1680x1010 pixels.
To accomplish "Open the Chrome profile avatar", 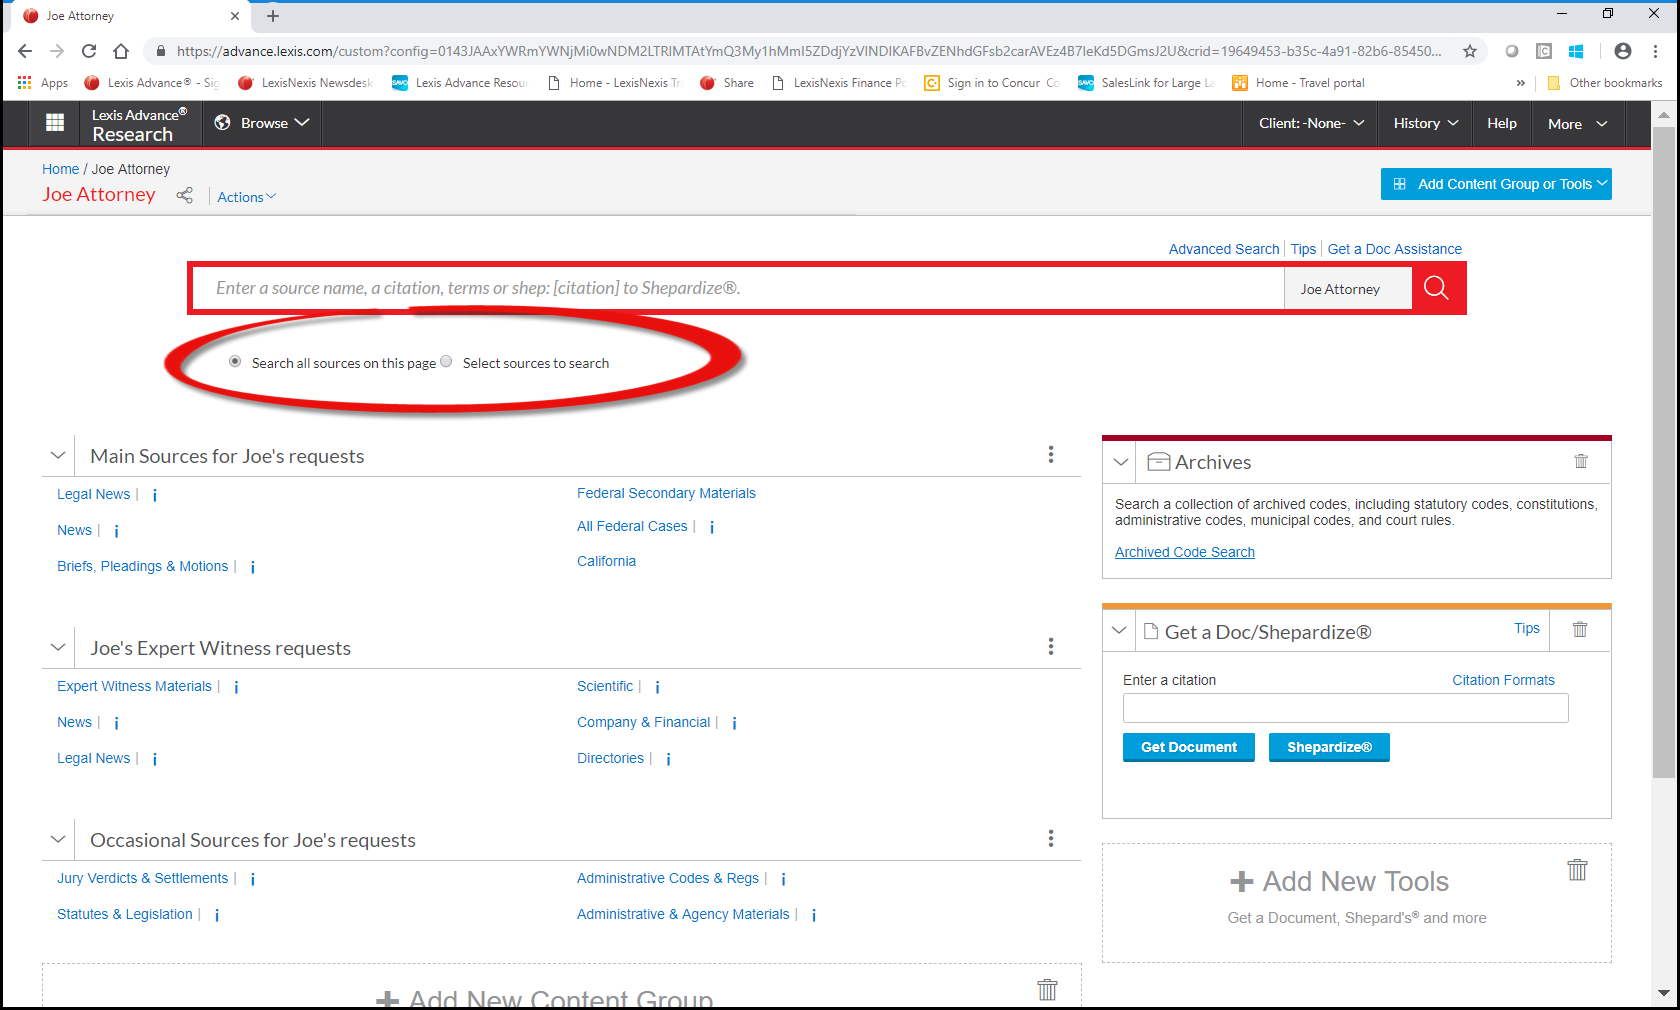I will (1623, 51).
